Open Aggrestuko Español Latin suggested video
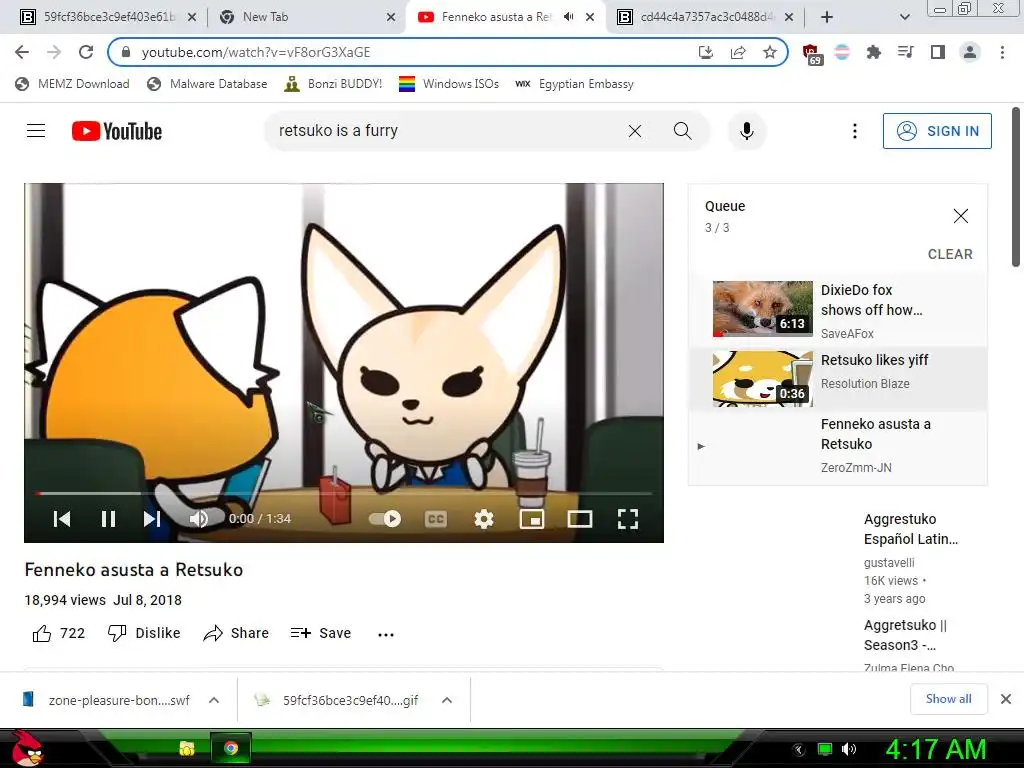 click(x=910, y=529)
